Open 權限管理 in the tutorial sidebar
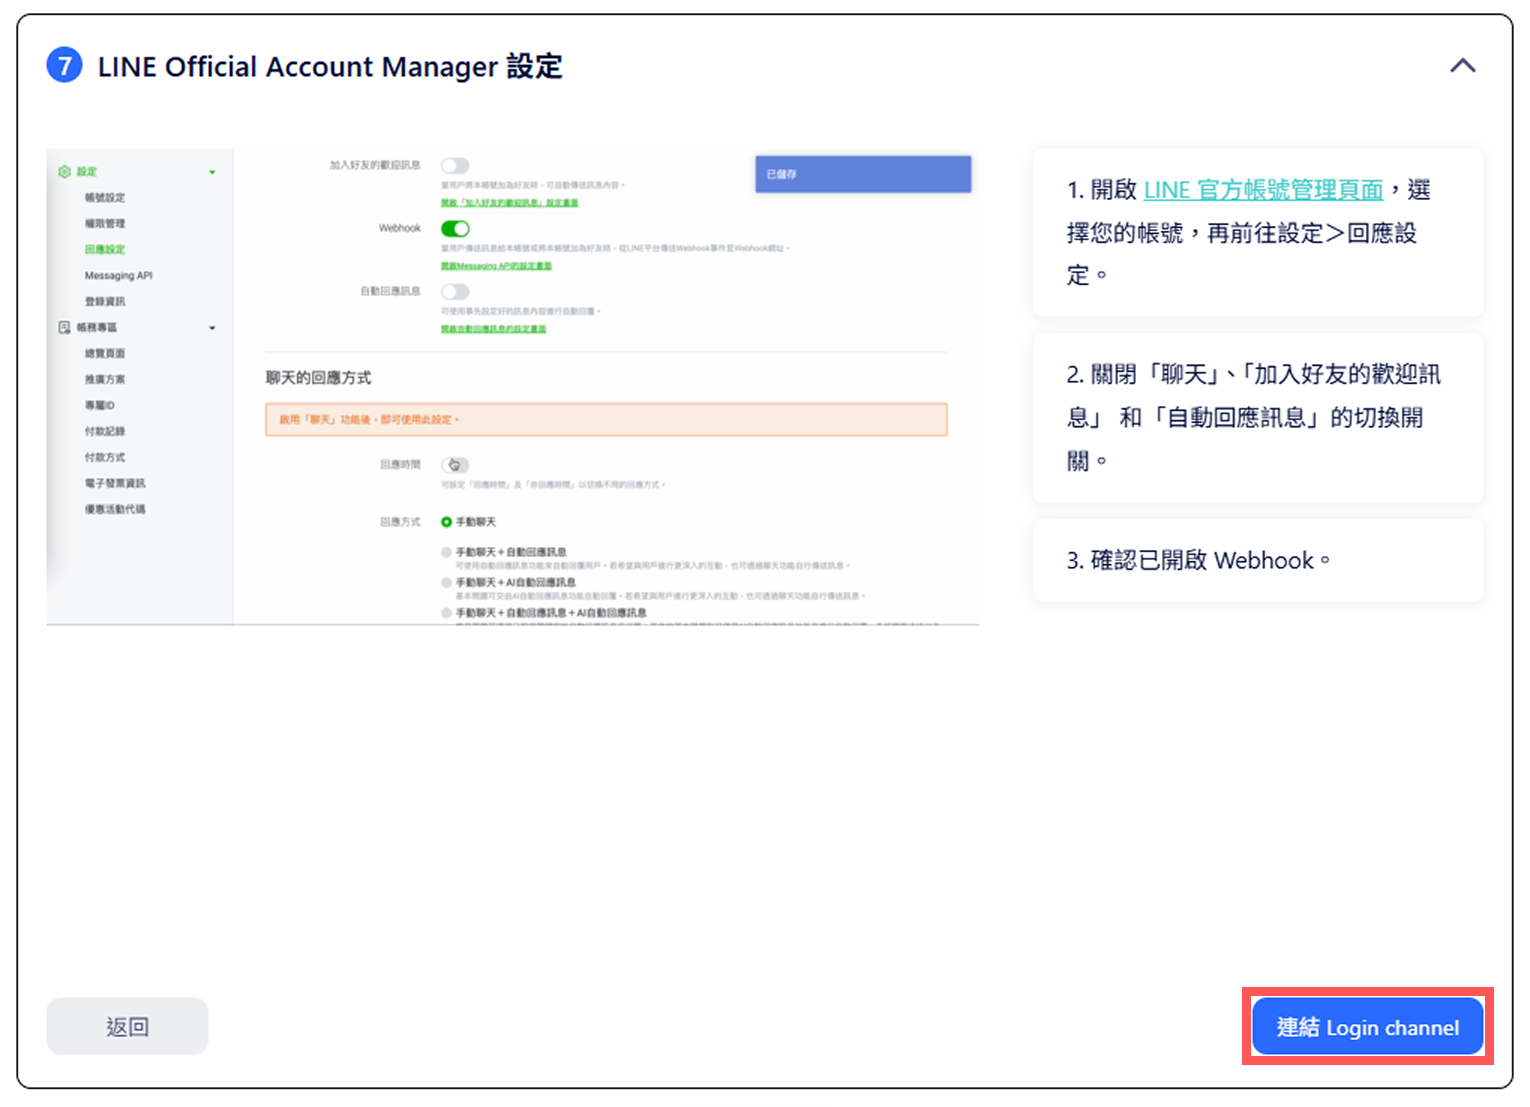Viewport: 1530px width, 1107px height. [x=105, y=223]
